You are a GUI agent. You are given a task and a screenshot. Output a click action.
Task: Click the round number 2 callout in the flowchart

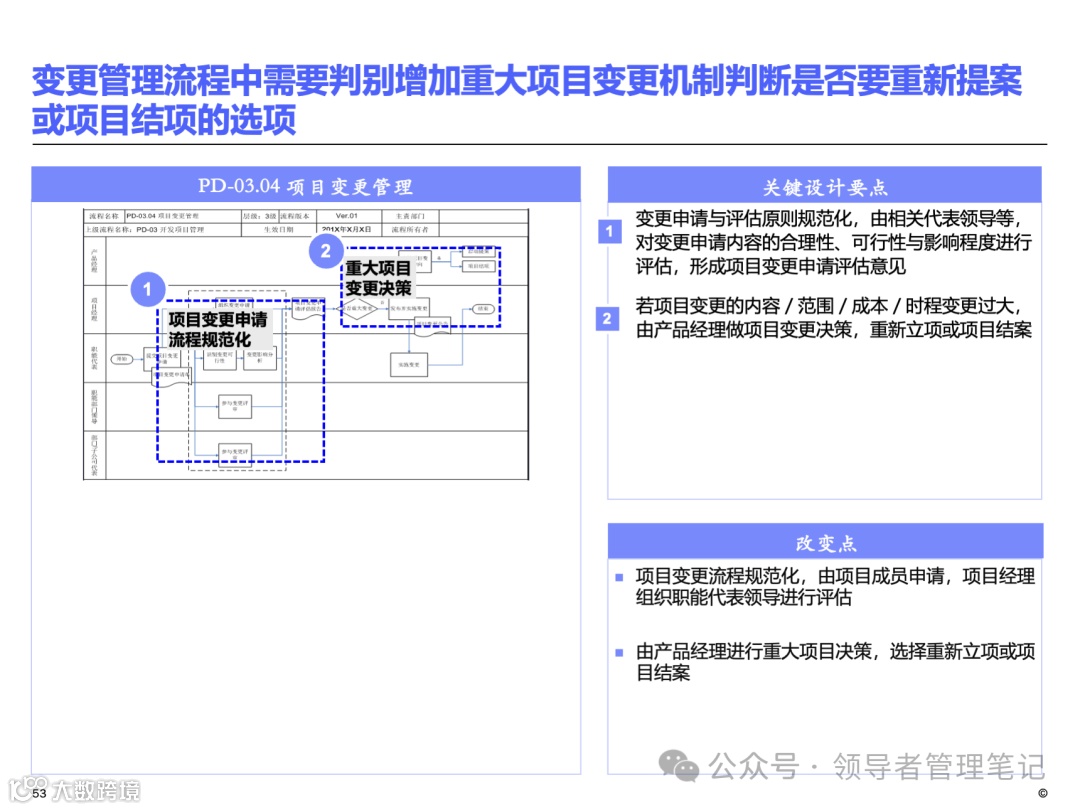tap(326, 251)
